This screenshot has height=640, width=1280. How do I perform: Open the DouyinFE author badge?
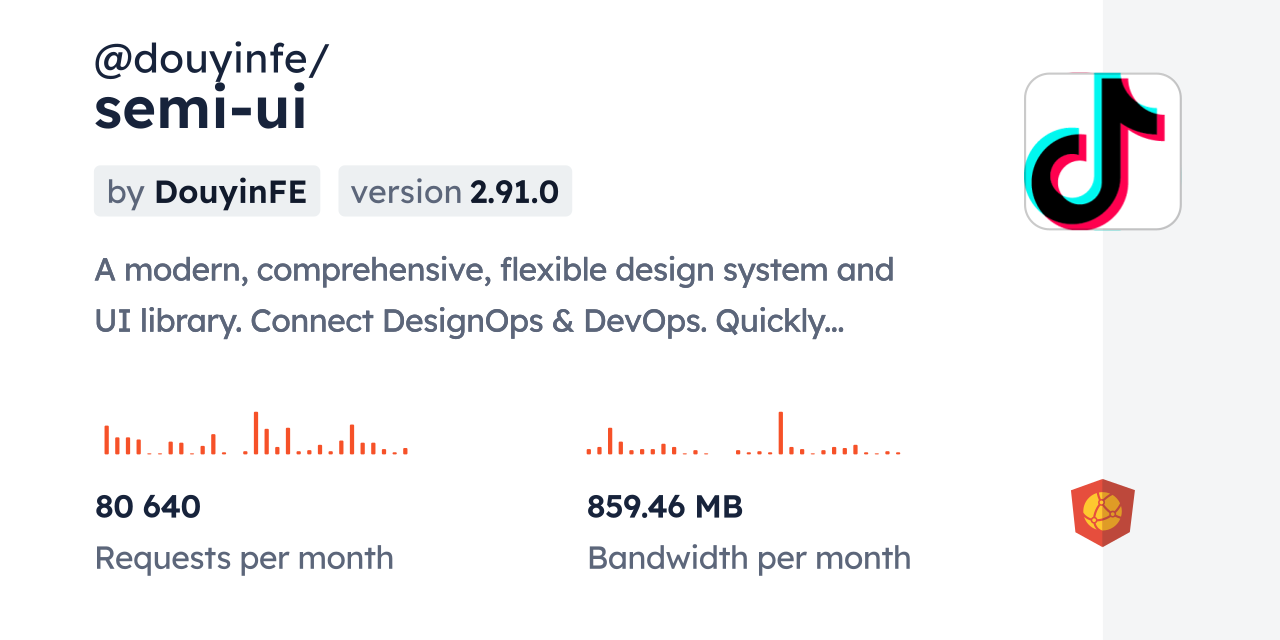[x=207, y=191]
